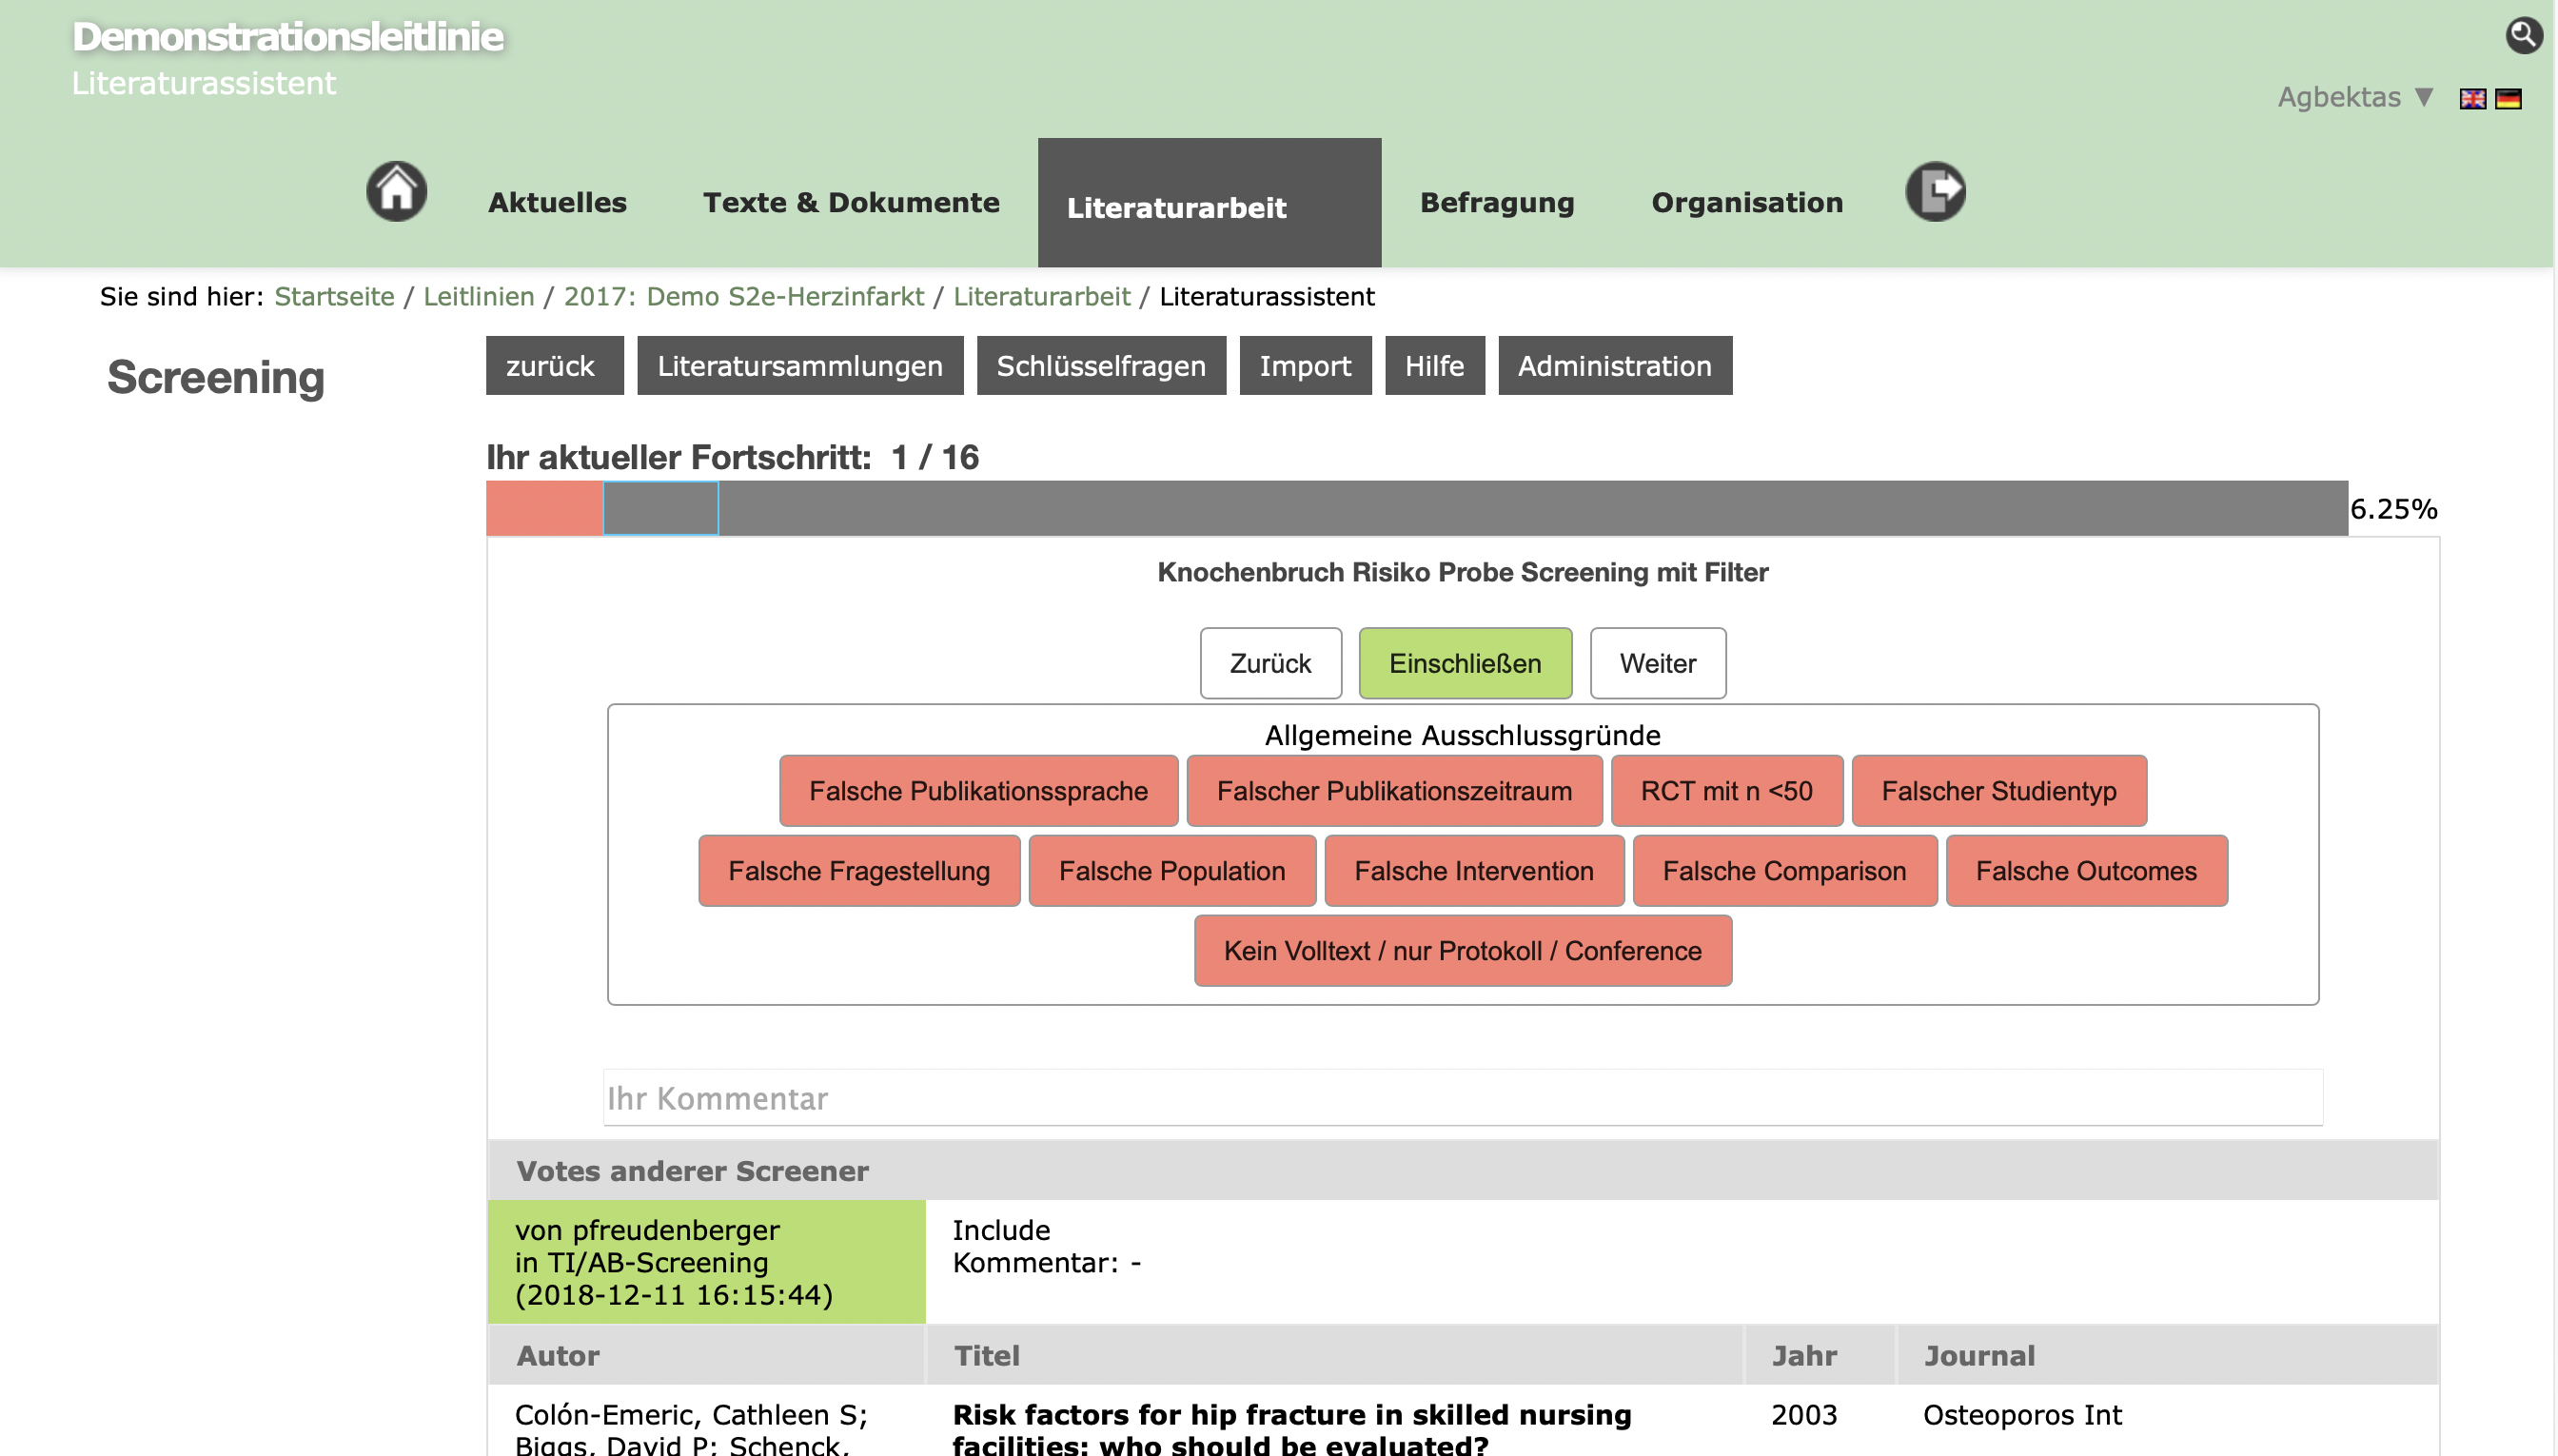Click the Einschließen button
Screen dimensions: 2558x1456
click(x=1465, y=663)
